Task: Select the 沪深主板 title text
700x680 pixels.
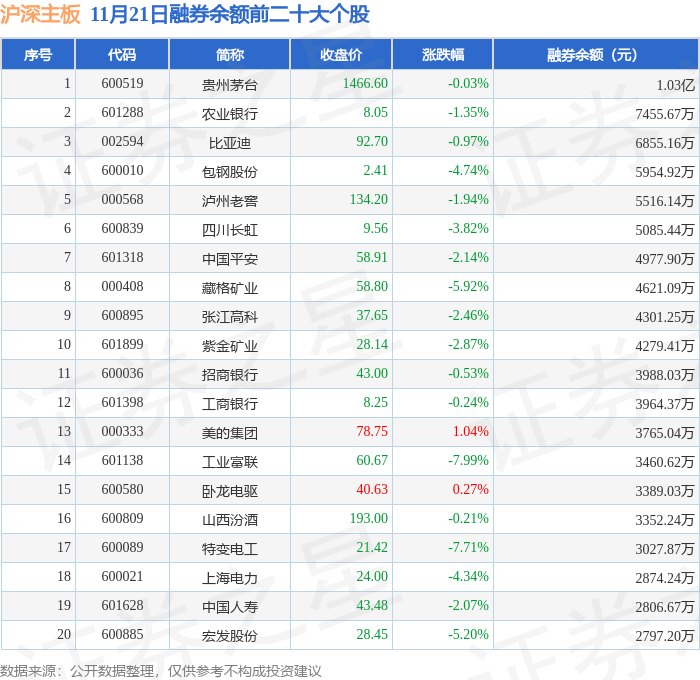Action: point(40,14)
